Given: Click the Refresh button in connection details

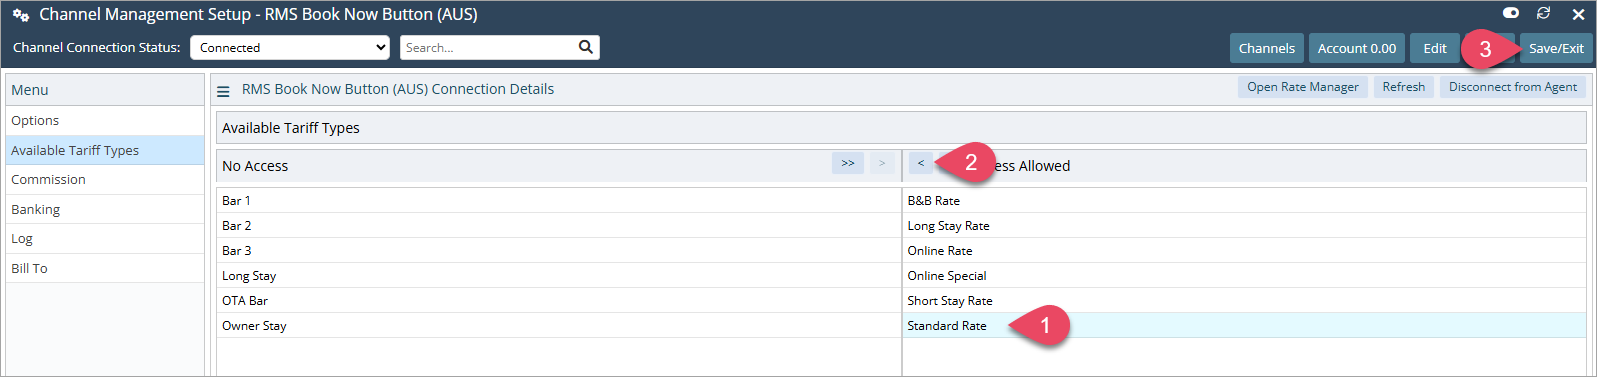Looking at the screenshot, I should tap(1403, 87).
